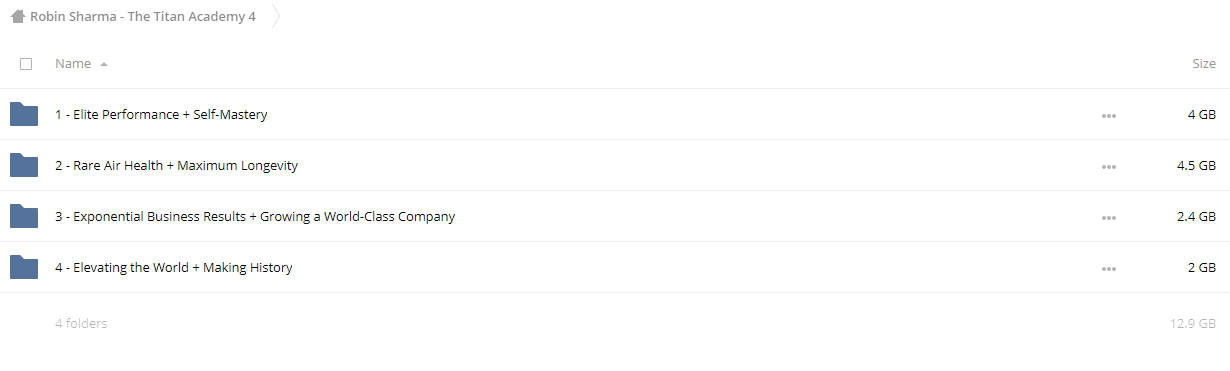The image size is (1230, 371).
Task: Click folder icon for Elevating the World
Action: pyautogui.click(x=24, y=267)
